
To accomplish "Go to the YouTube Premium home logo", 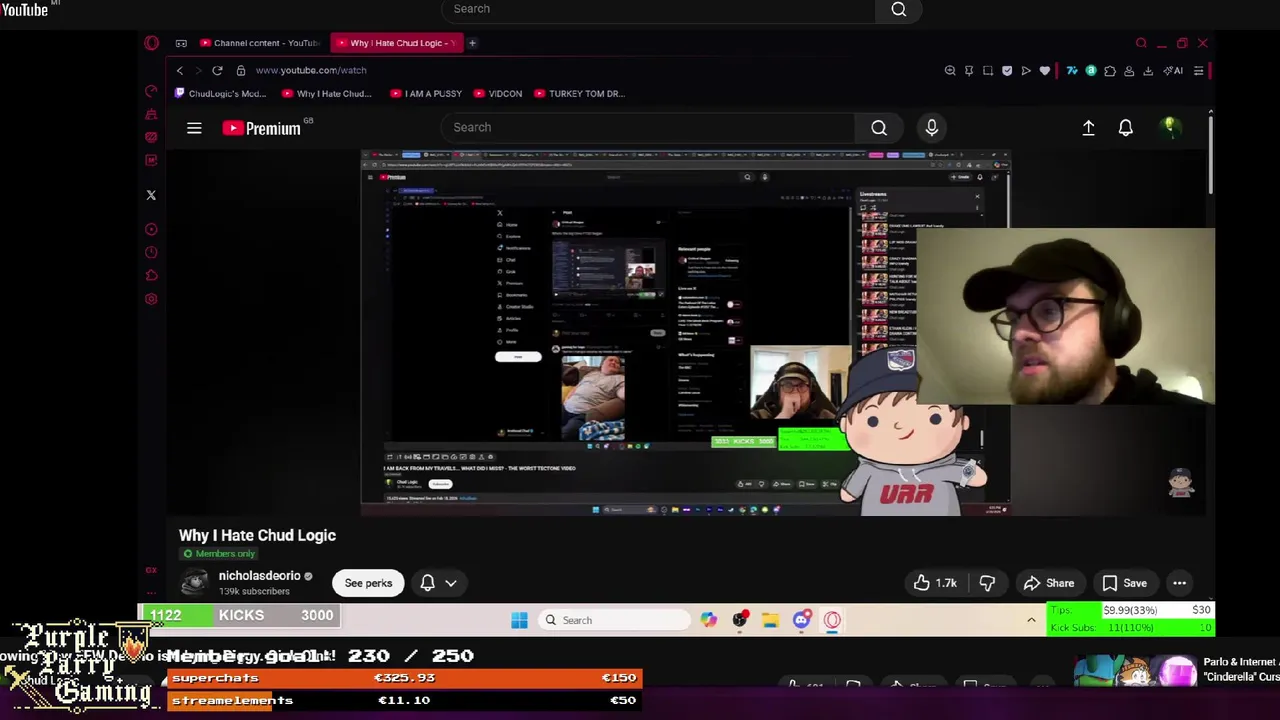I will 261,128.
